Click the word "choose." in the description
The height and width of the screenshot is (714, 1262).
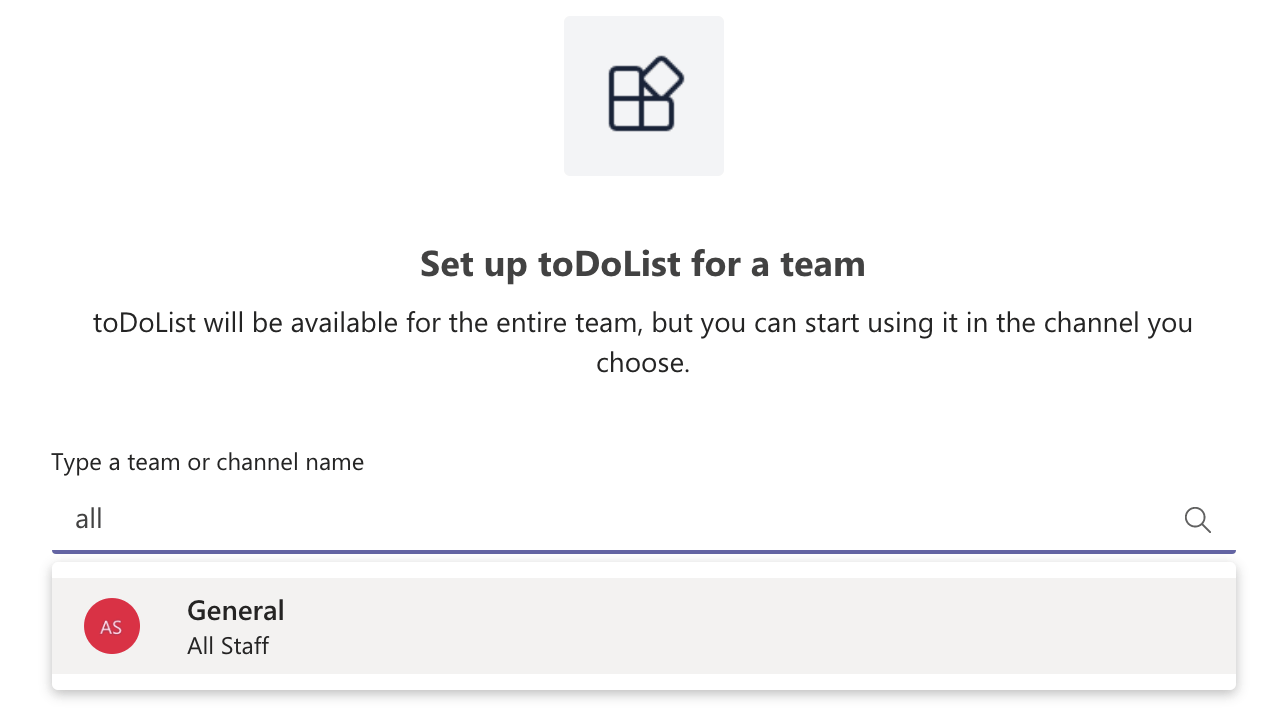pos(643,362)
